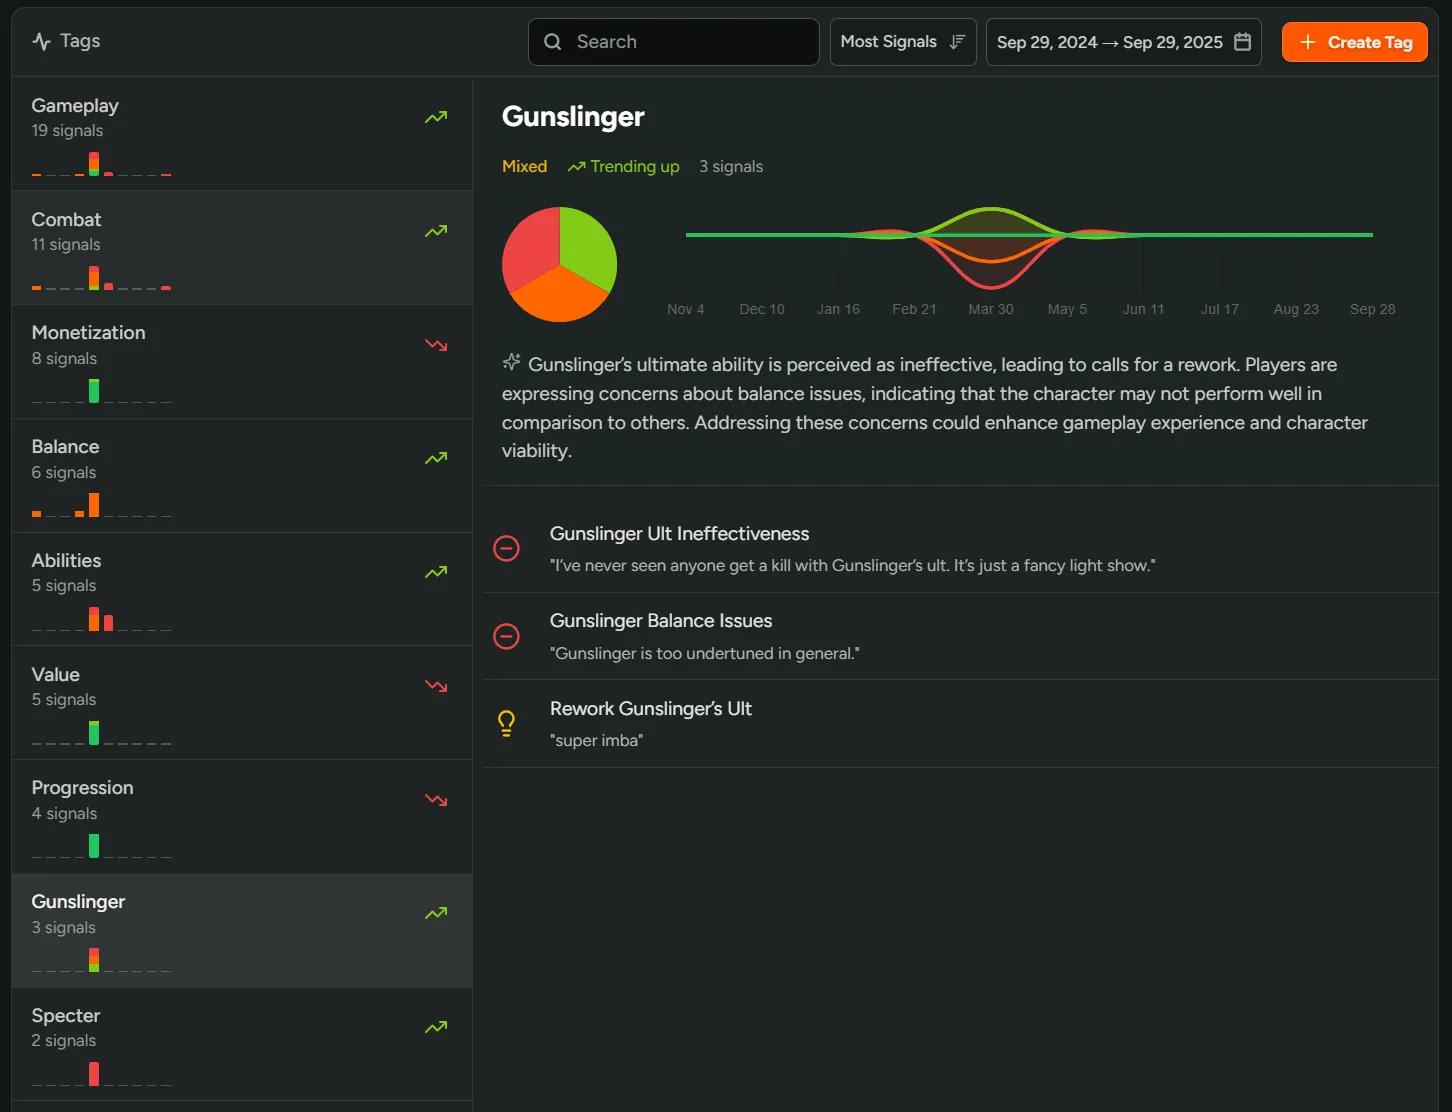Click inside the Search input field
The width and height of the screenshot is (1452, 1112).
pos(690,42)
